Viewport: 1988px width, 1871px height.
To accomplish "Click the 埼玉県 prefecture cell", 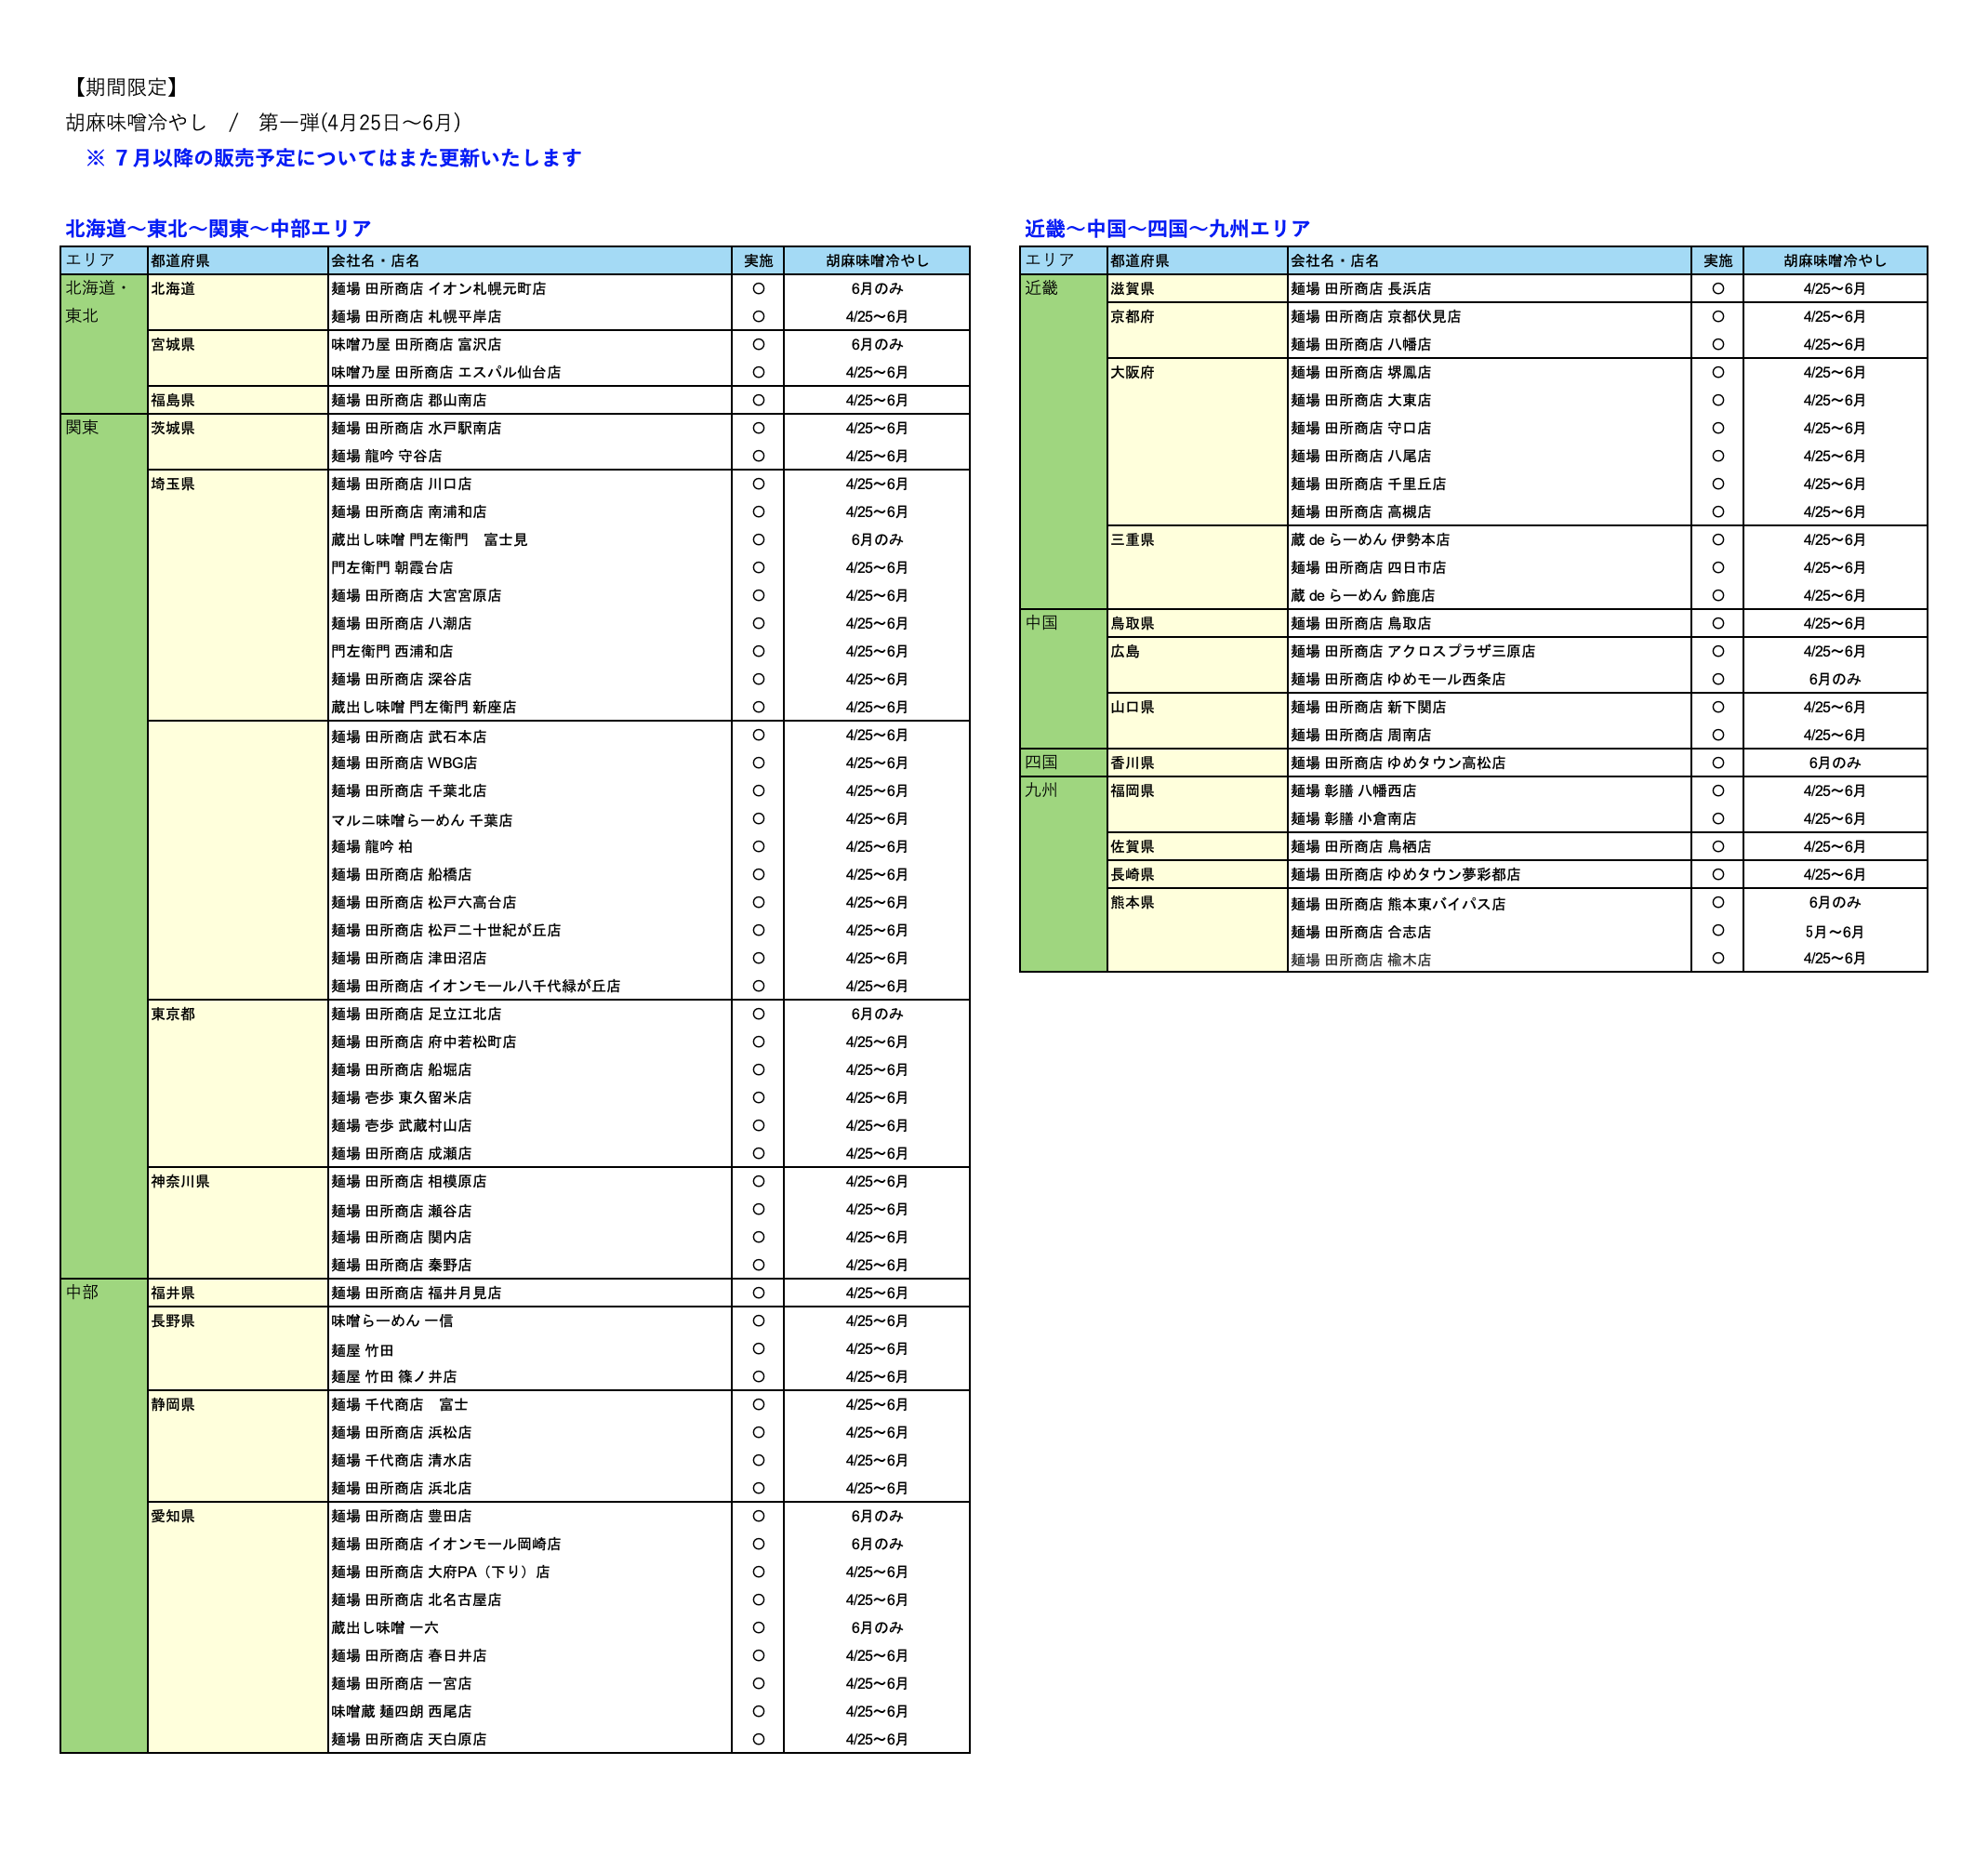I will (x=238, y=595).
